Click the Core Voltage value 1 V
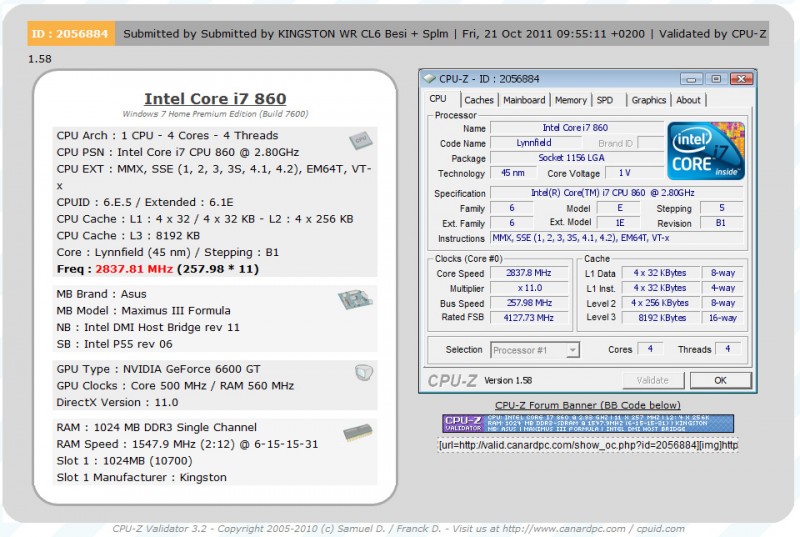The image size is (800, 537). coord(633,173)
